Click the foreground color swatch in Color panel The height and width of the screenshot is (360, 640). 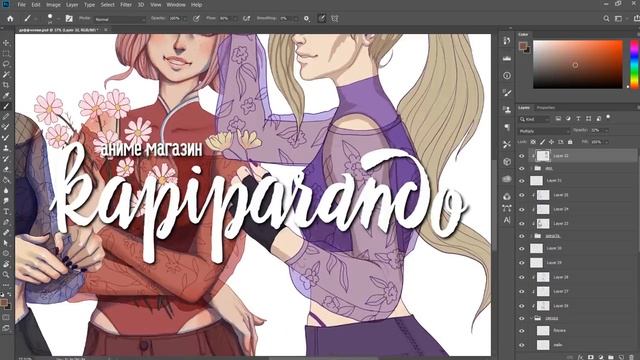pyautogui.click(x=522, y=46)
